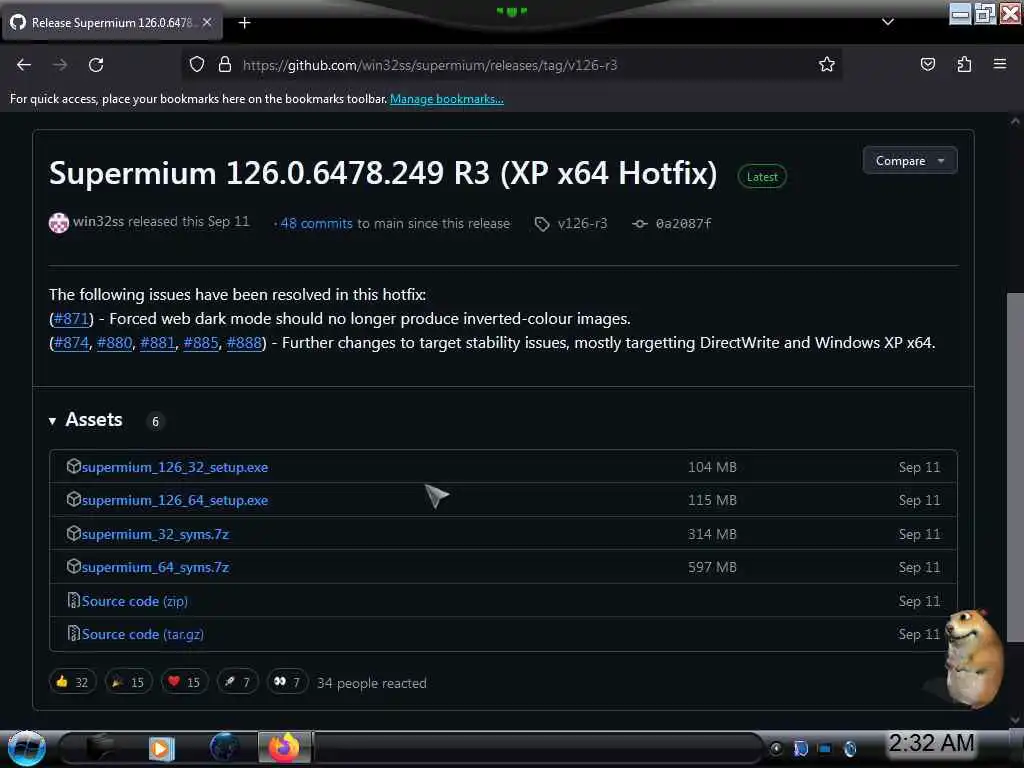Screen dimensions: 1024x768
Task: Bookmark this page with the star icon
Action: point(827,65)
